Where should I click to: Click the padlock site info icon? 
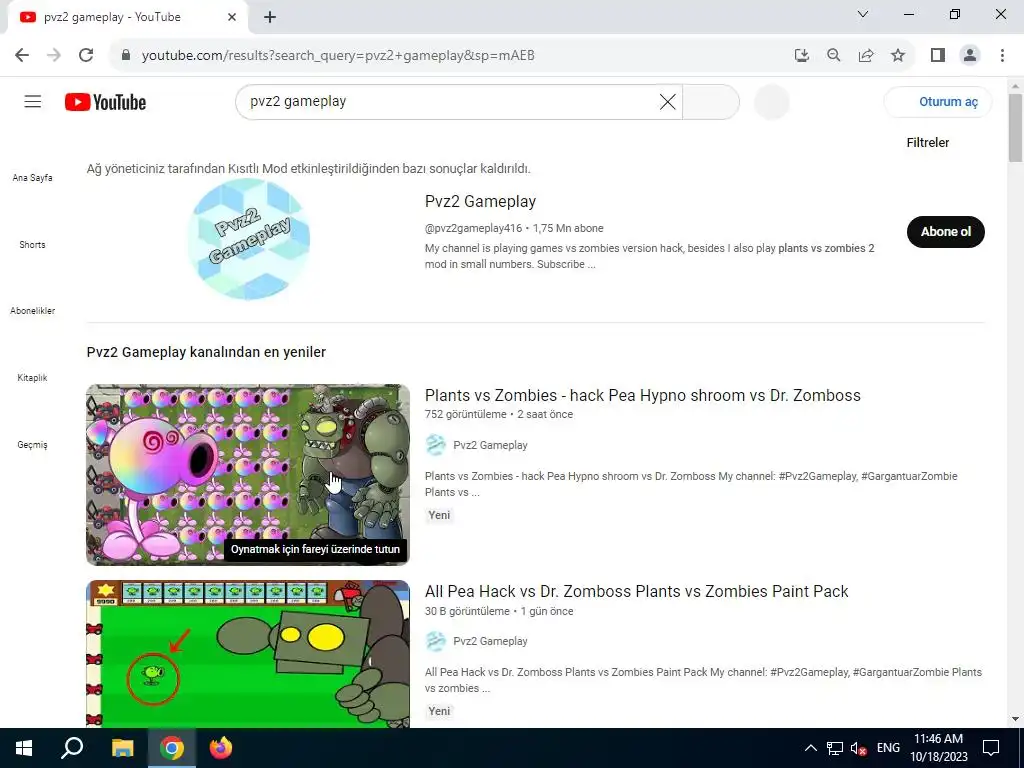click(x=127, y=56)
